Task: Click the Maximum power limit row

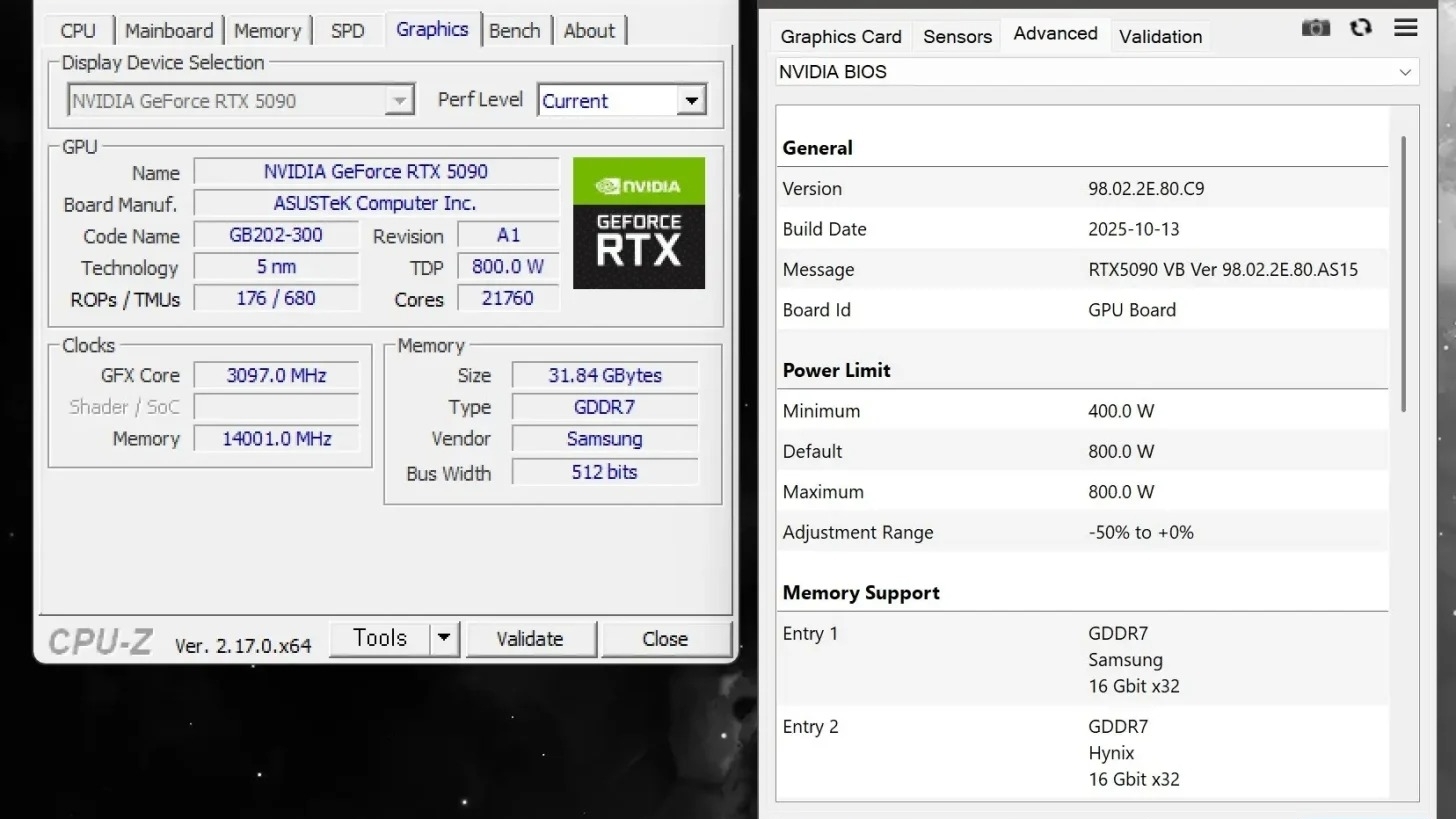Action: tap(1083, 492)
